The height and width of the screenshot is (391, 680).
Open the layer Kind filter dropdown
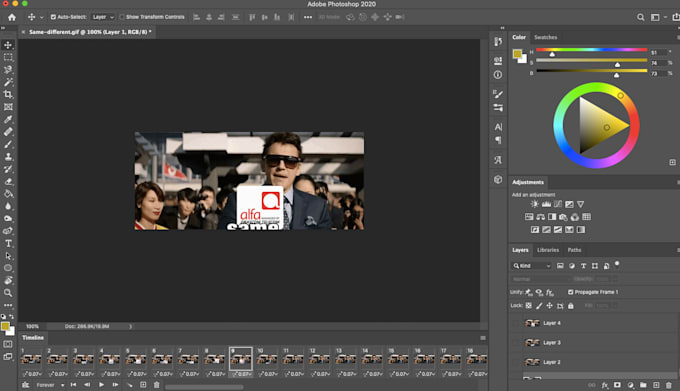(x=532, y=266)
